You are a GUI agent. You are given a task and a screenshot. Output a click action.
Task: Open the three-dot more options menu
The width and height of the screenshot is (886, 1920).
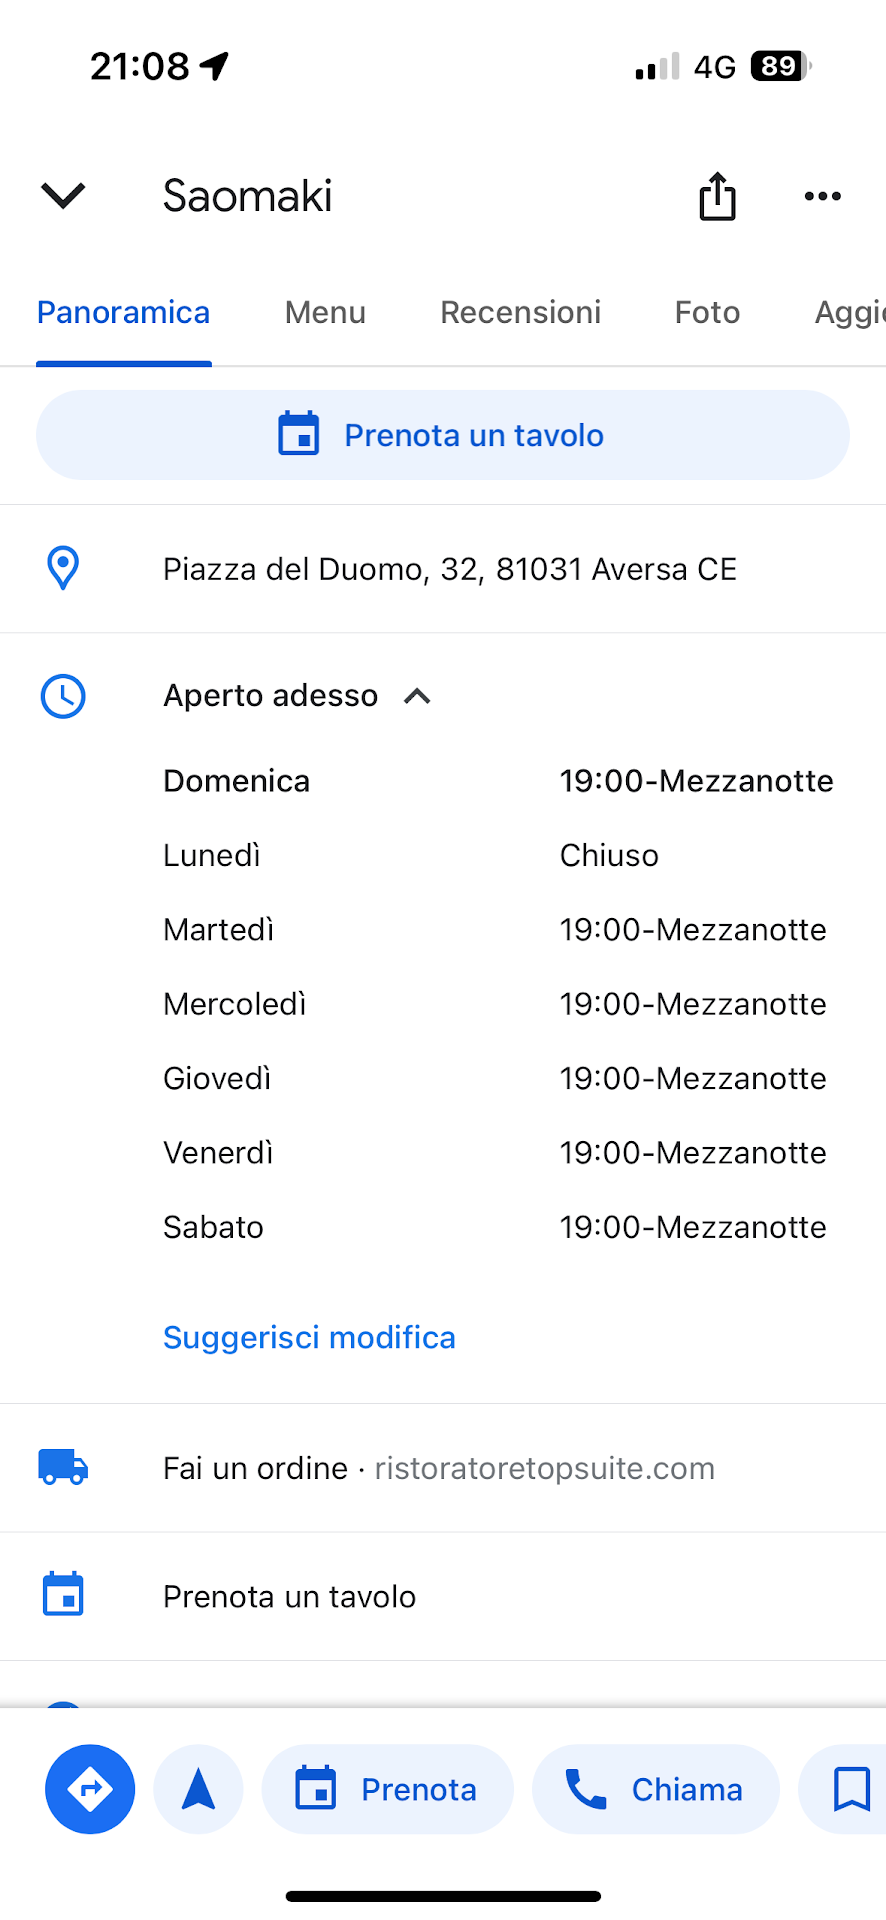coord(822,196)
